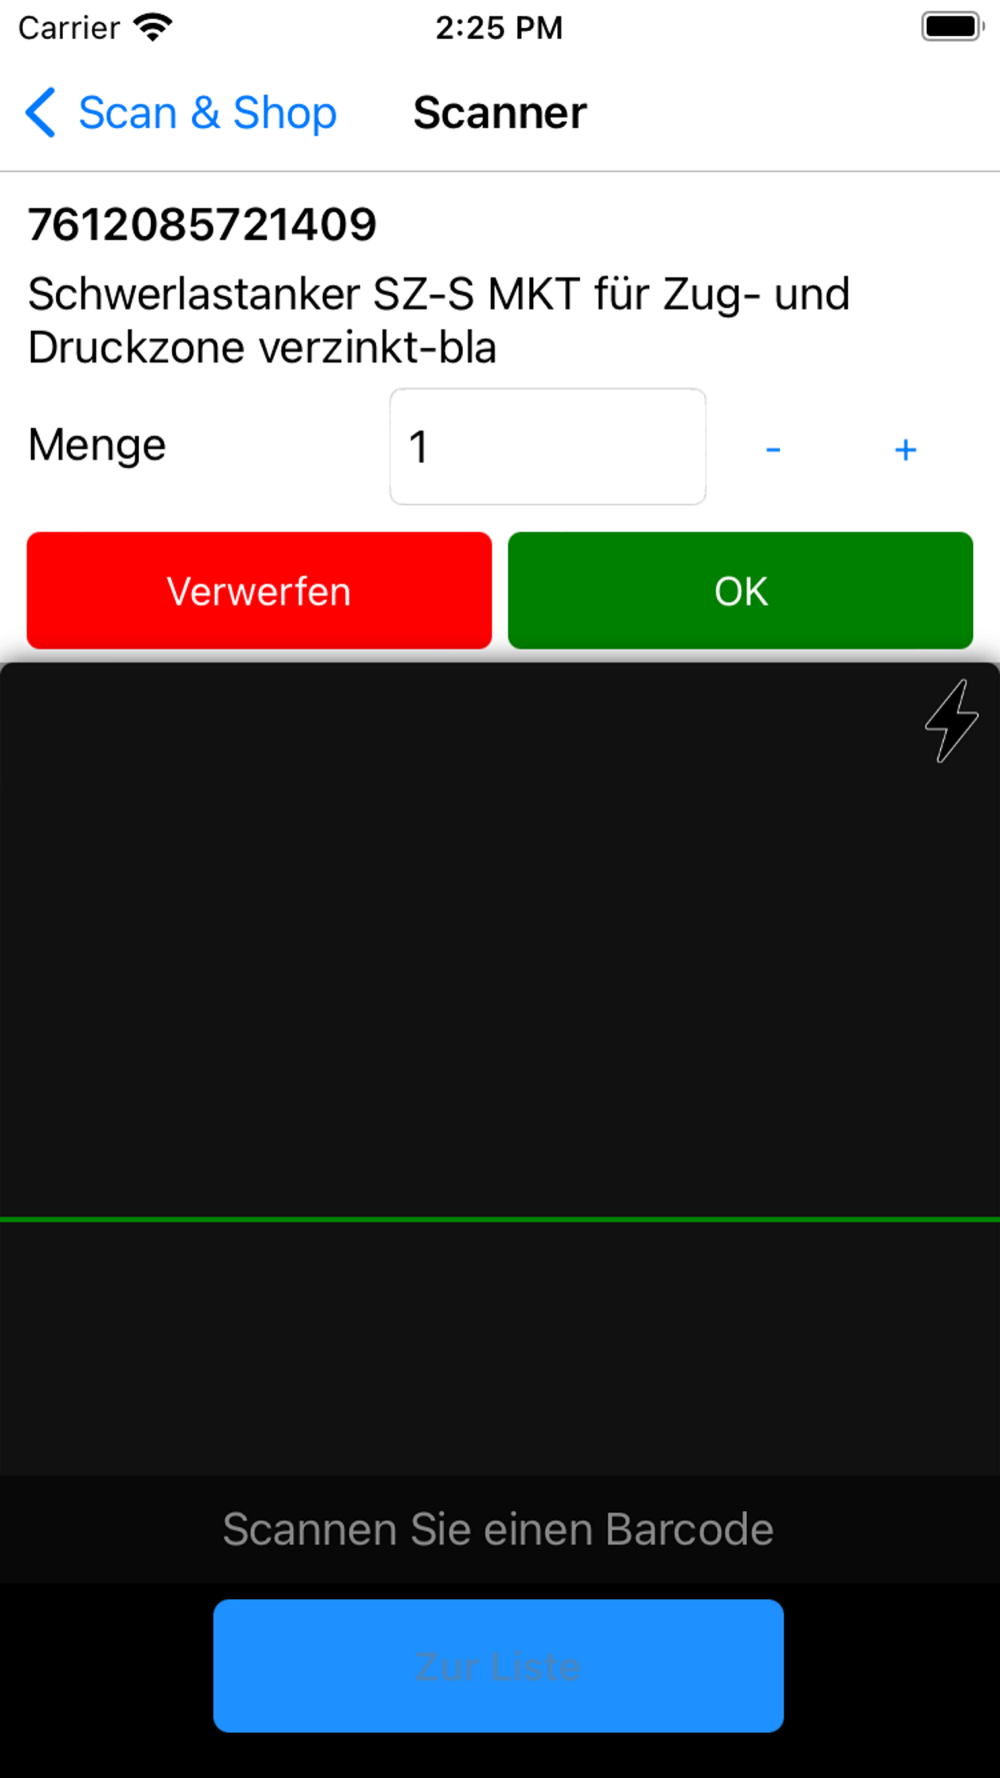Tap the Menge label

click(x=97, y=445)
